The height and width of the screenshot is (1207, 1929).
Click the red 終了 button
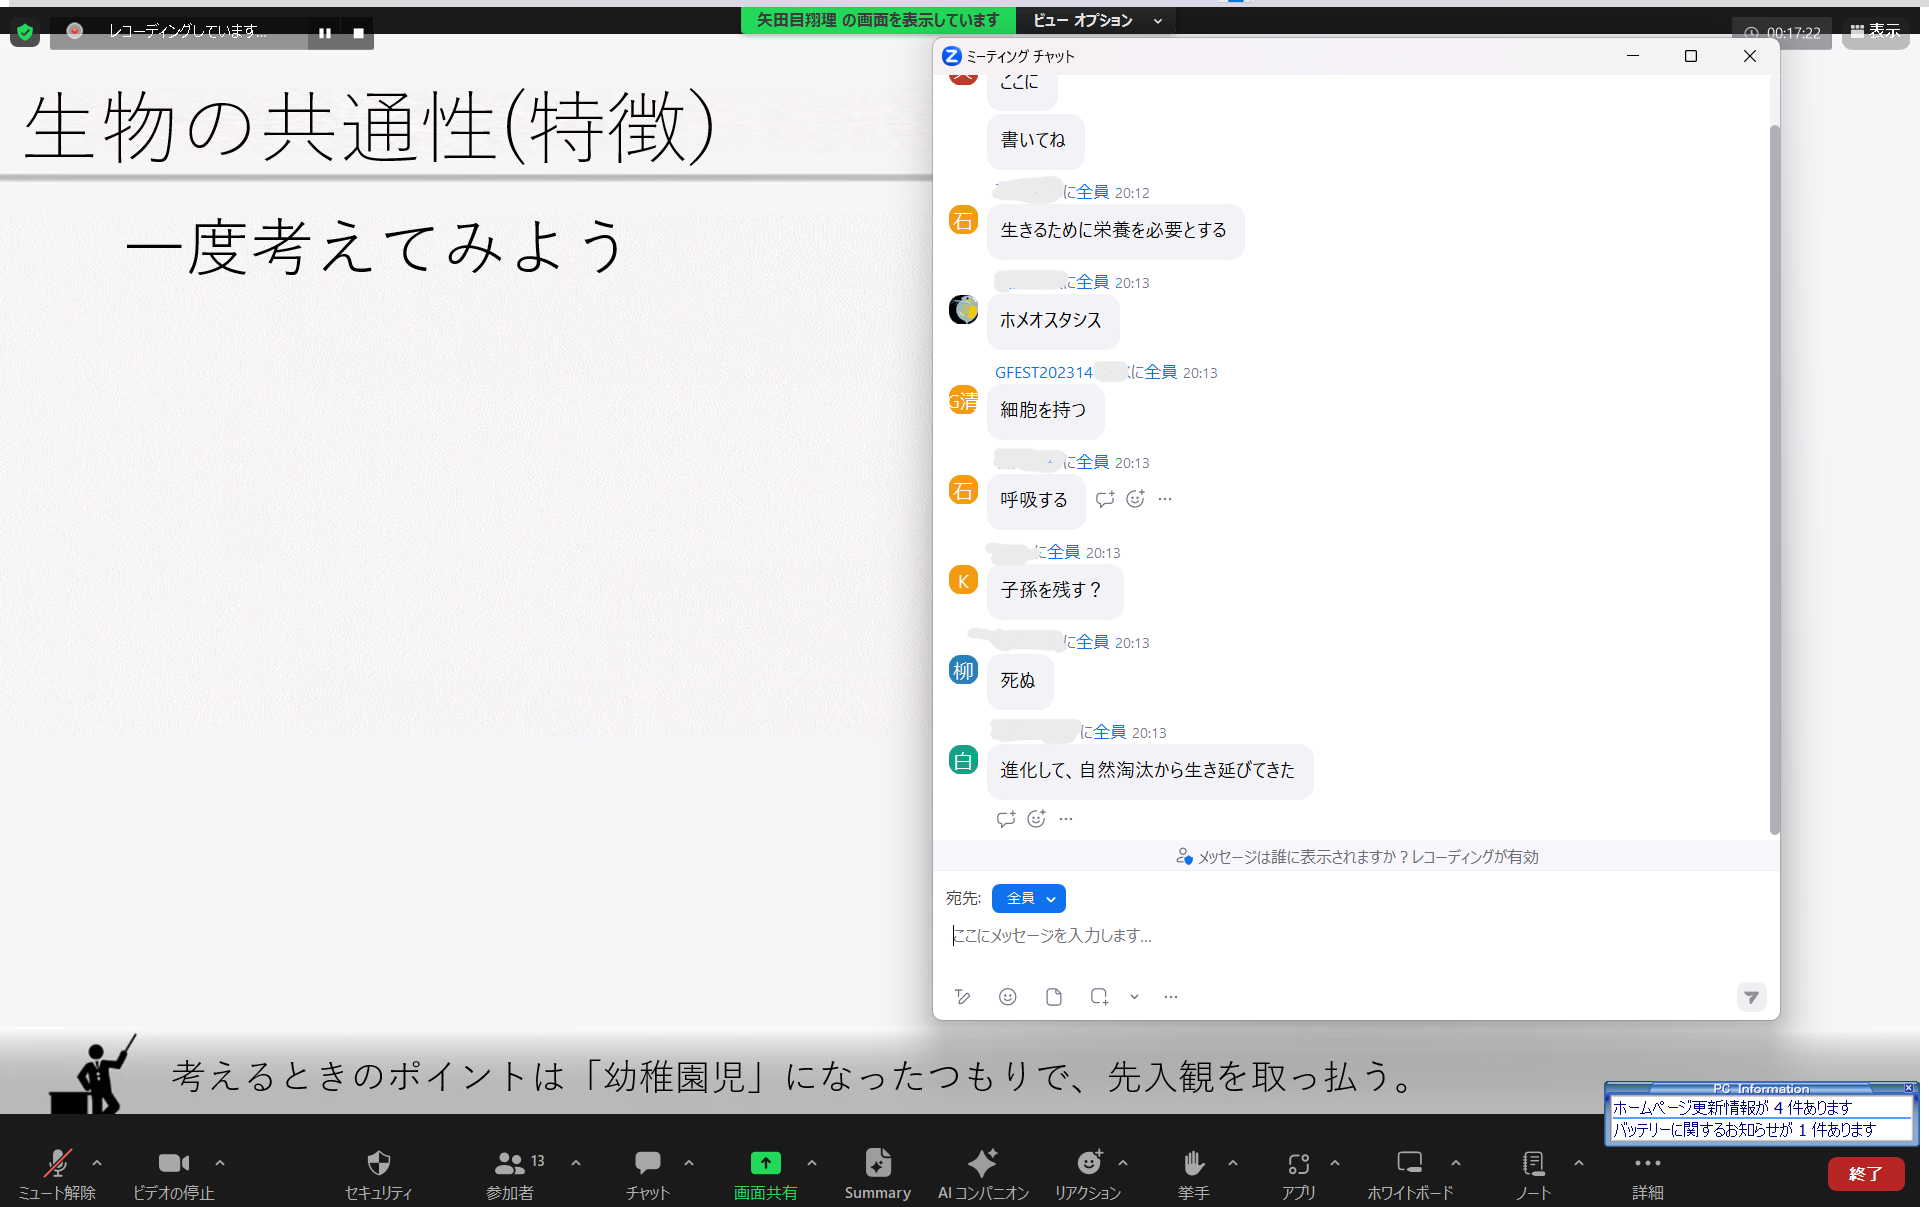click(x=1865, y=1173)
